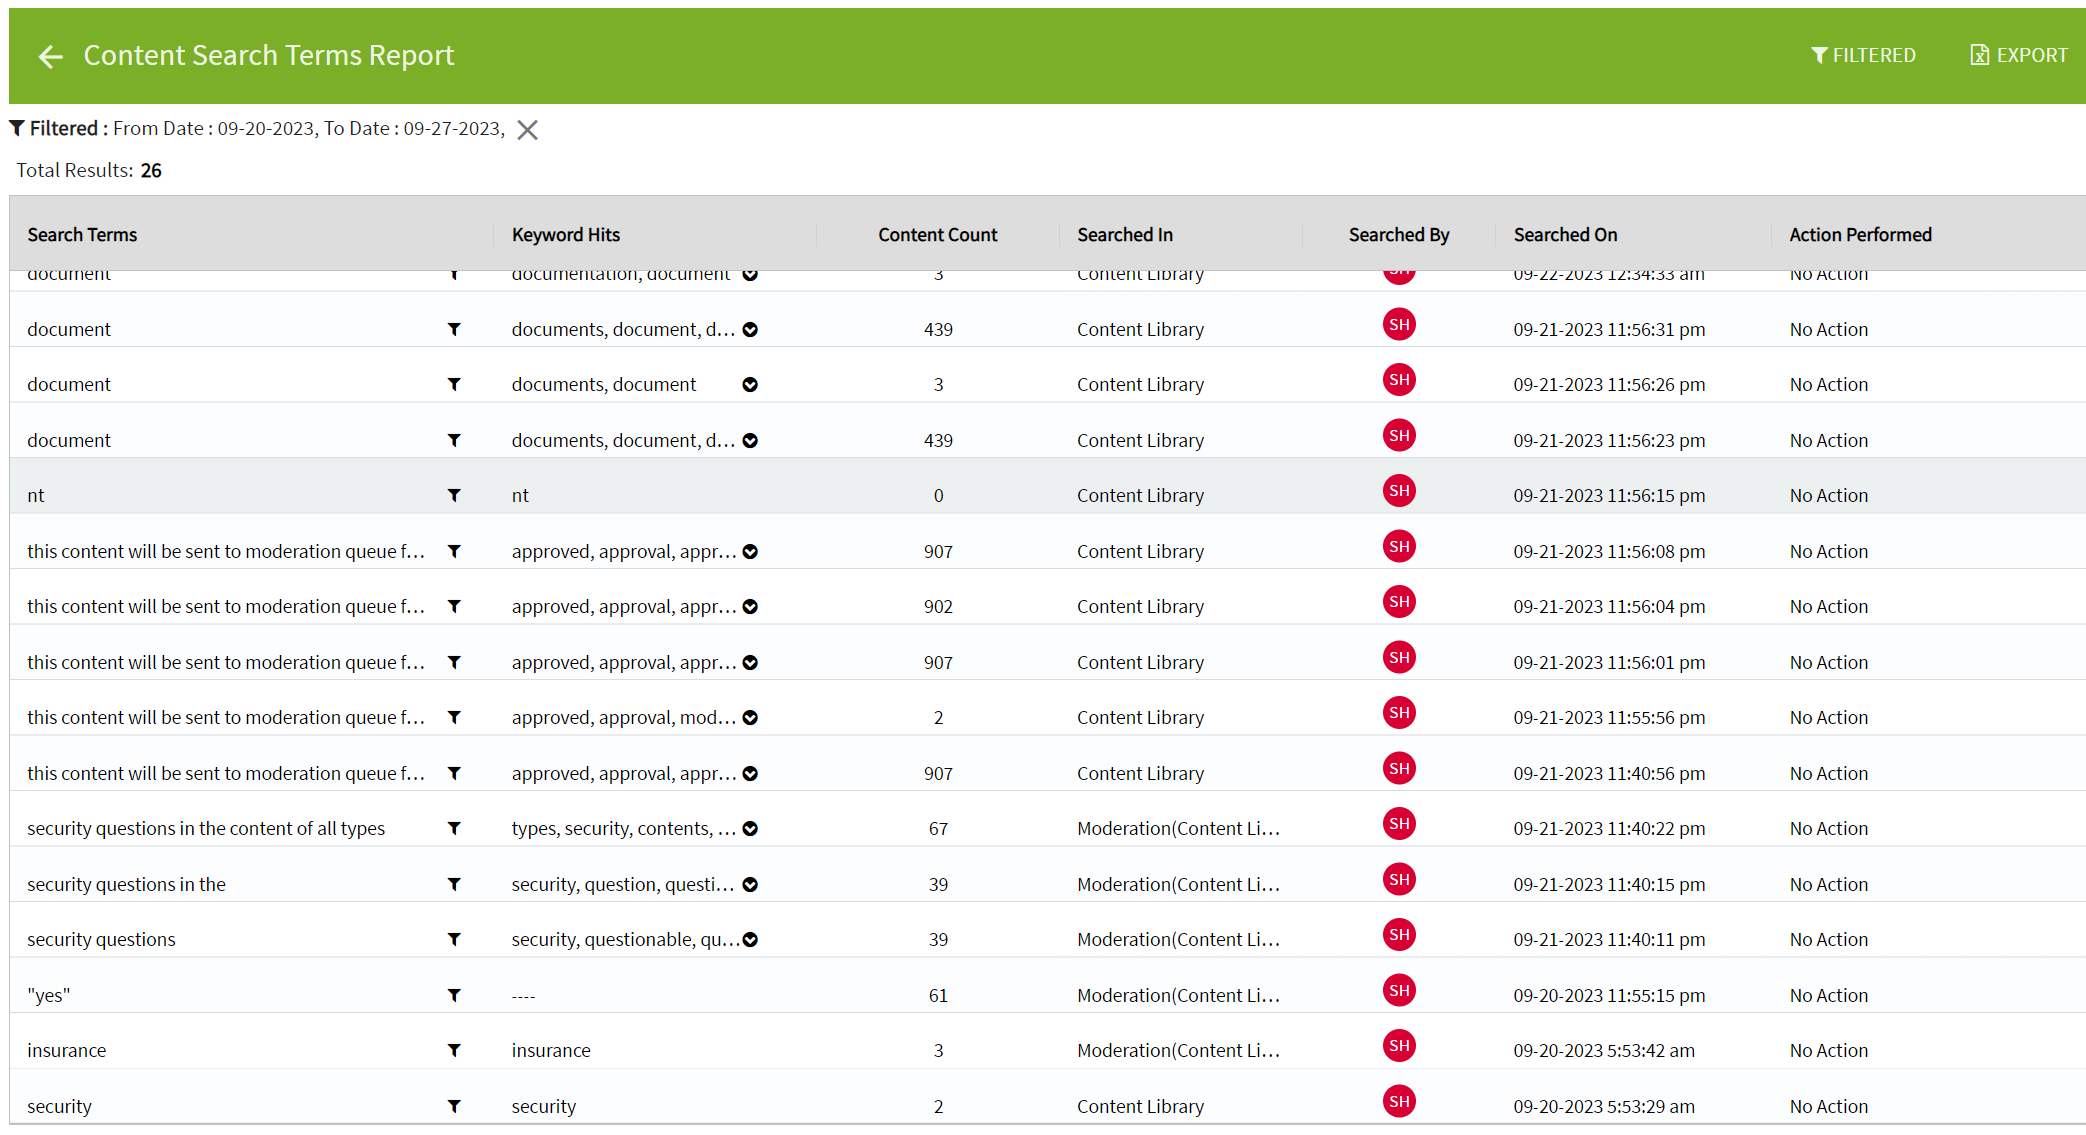The image size is (2086, 1135).
Task: Filter by moderation queue term at 11:56:01 pm
Action: [454, 662]
